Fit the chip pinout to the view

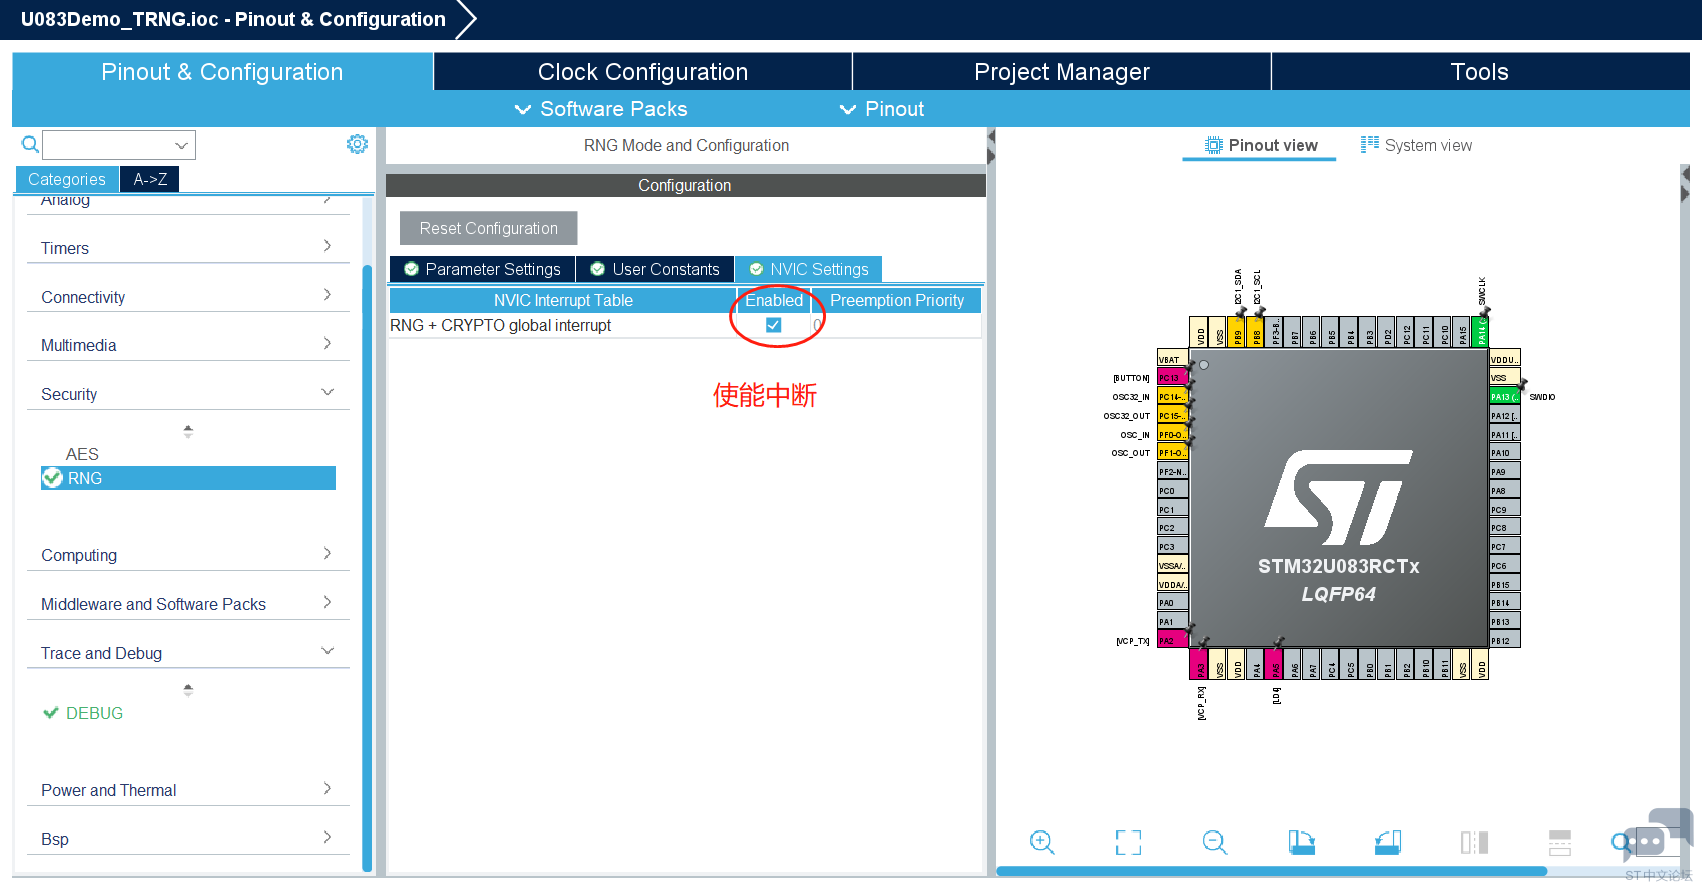(x=1128, y=842)
